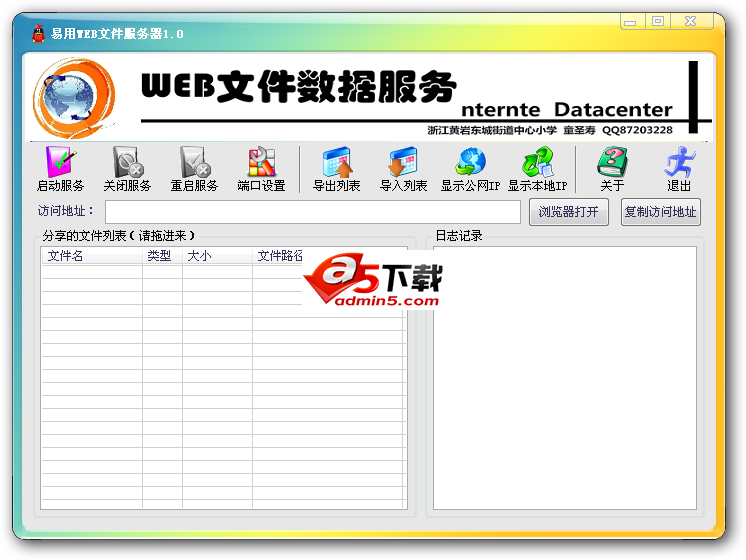Minimize the window
Screen dimensions: 746x560
click(x=632, y=21)
